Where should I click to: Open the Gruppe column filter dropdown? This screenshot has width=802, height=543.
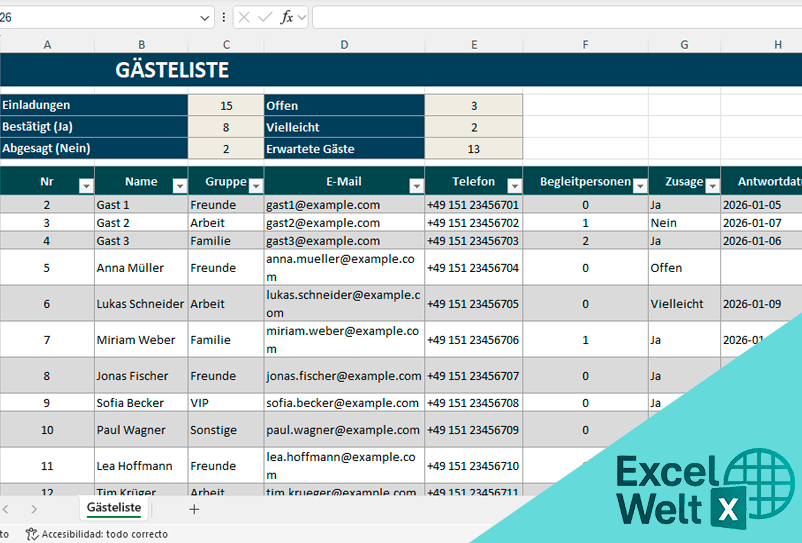256,187
